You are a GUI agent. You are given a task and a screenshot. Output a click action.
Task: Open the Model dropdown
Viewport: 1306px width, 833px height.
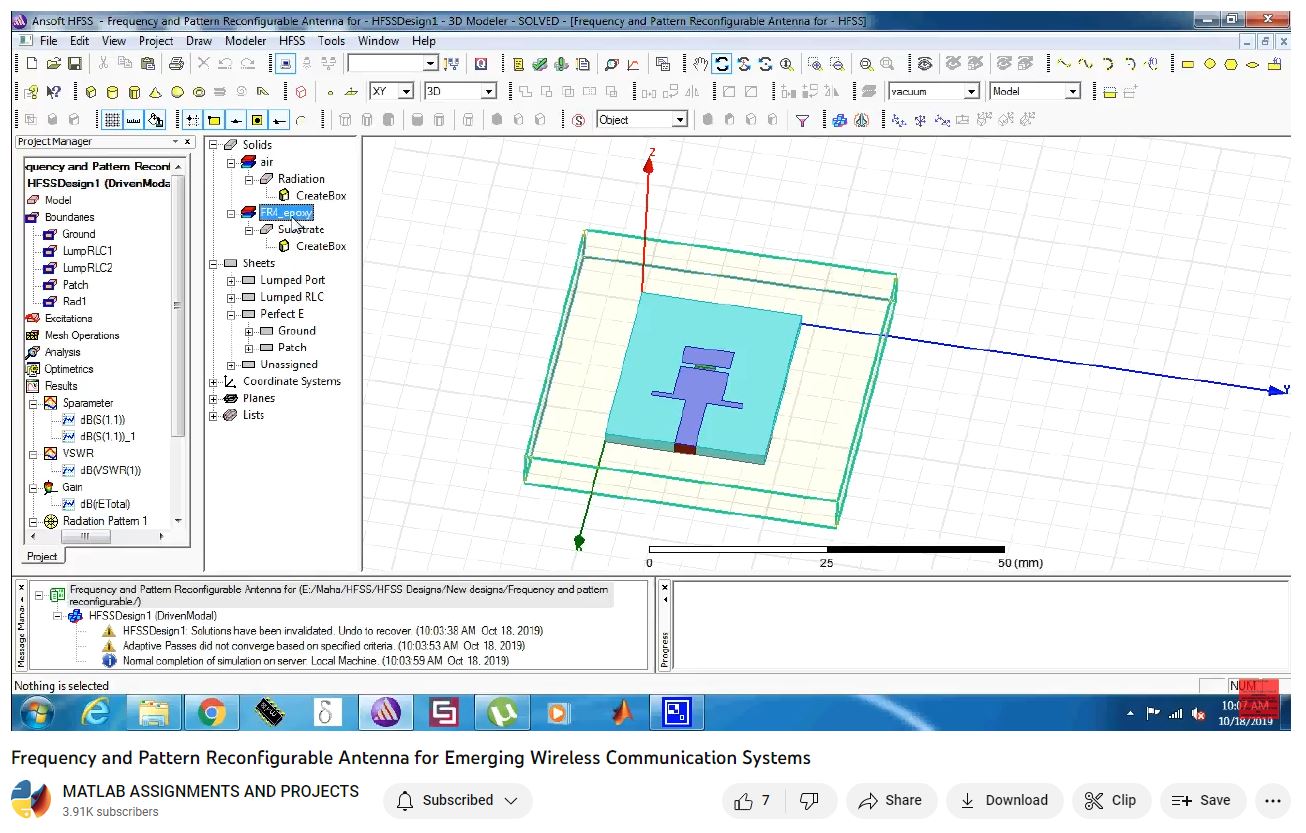click(x=1035, y=91)
